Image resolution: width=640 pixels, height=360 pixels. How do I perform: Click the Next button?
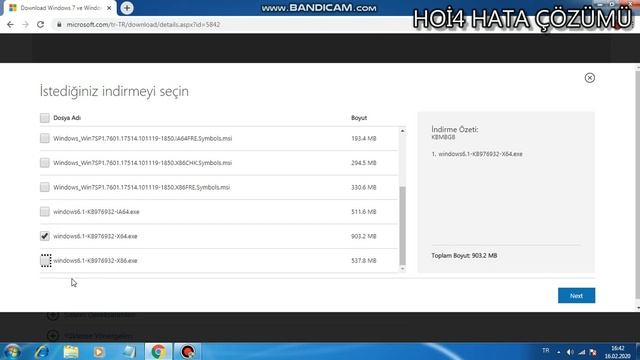point(576,296)
